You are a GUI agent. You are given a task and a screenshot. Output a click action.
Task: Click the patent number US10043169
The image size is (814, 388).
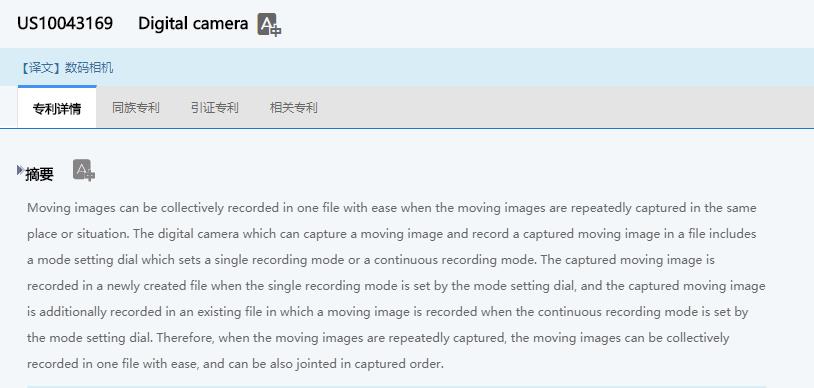pos(65,23)
